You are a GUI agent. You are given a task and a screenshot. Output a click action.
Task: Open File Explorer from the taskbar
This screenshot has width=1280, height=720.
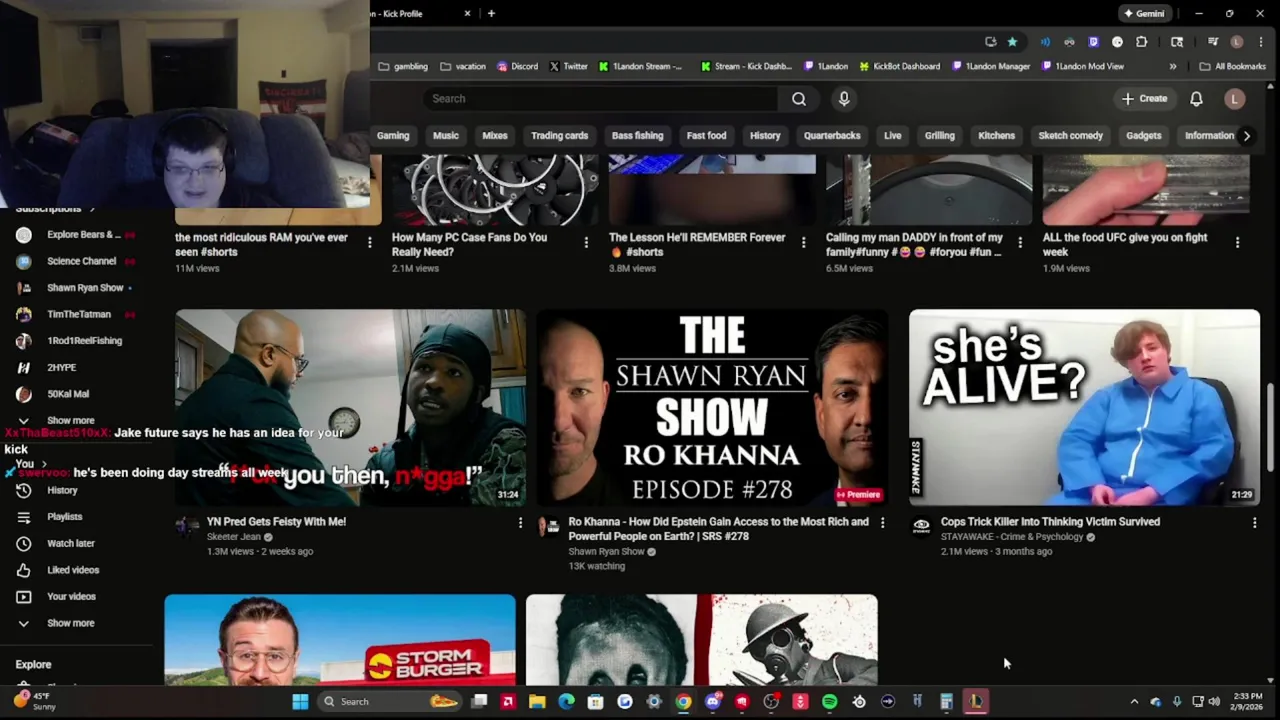537,702
